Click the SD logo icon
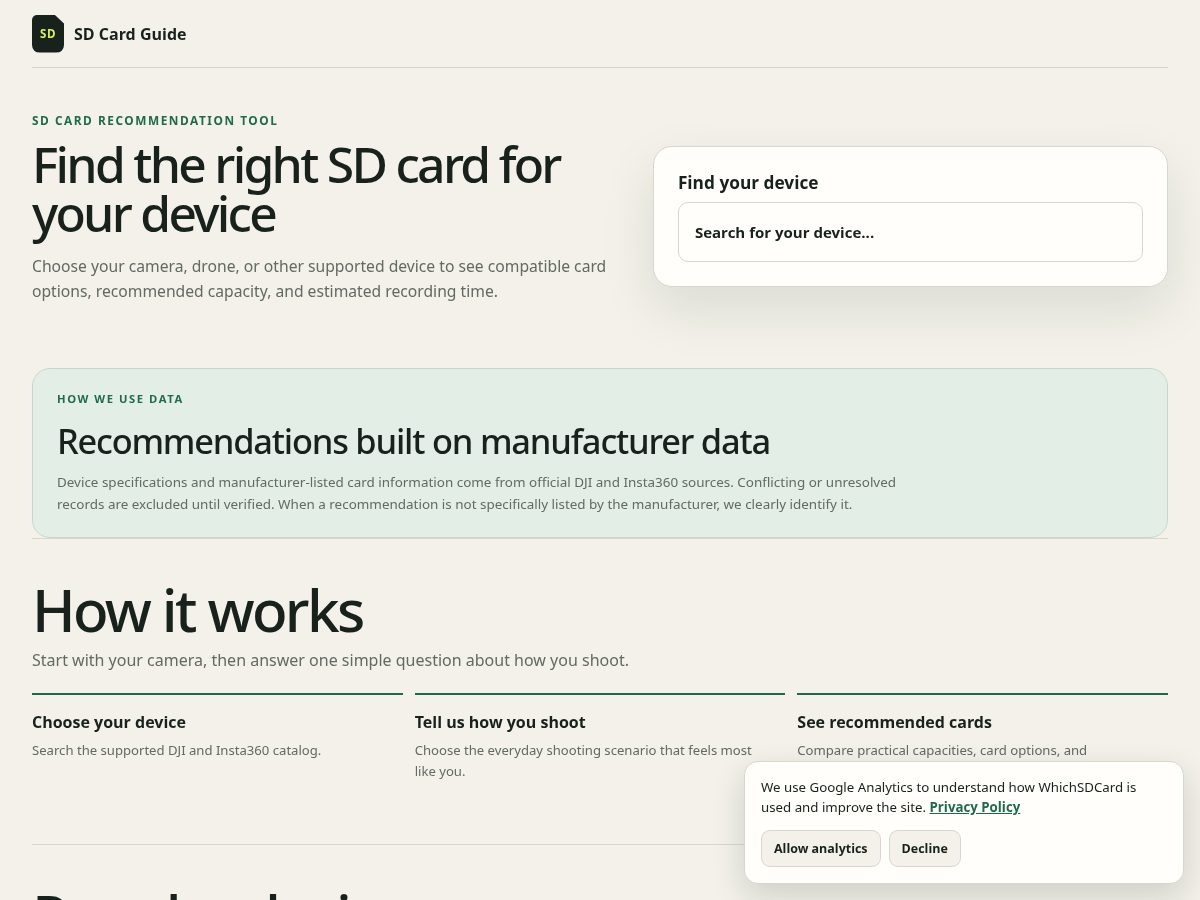Viewport: 1200px width, 900px height. pyautogui.click(x=48, y=34)
